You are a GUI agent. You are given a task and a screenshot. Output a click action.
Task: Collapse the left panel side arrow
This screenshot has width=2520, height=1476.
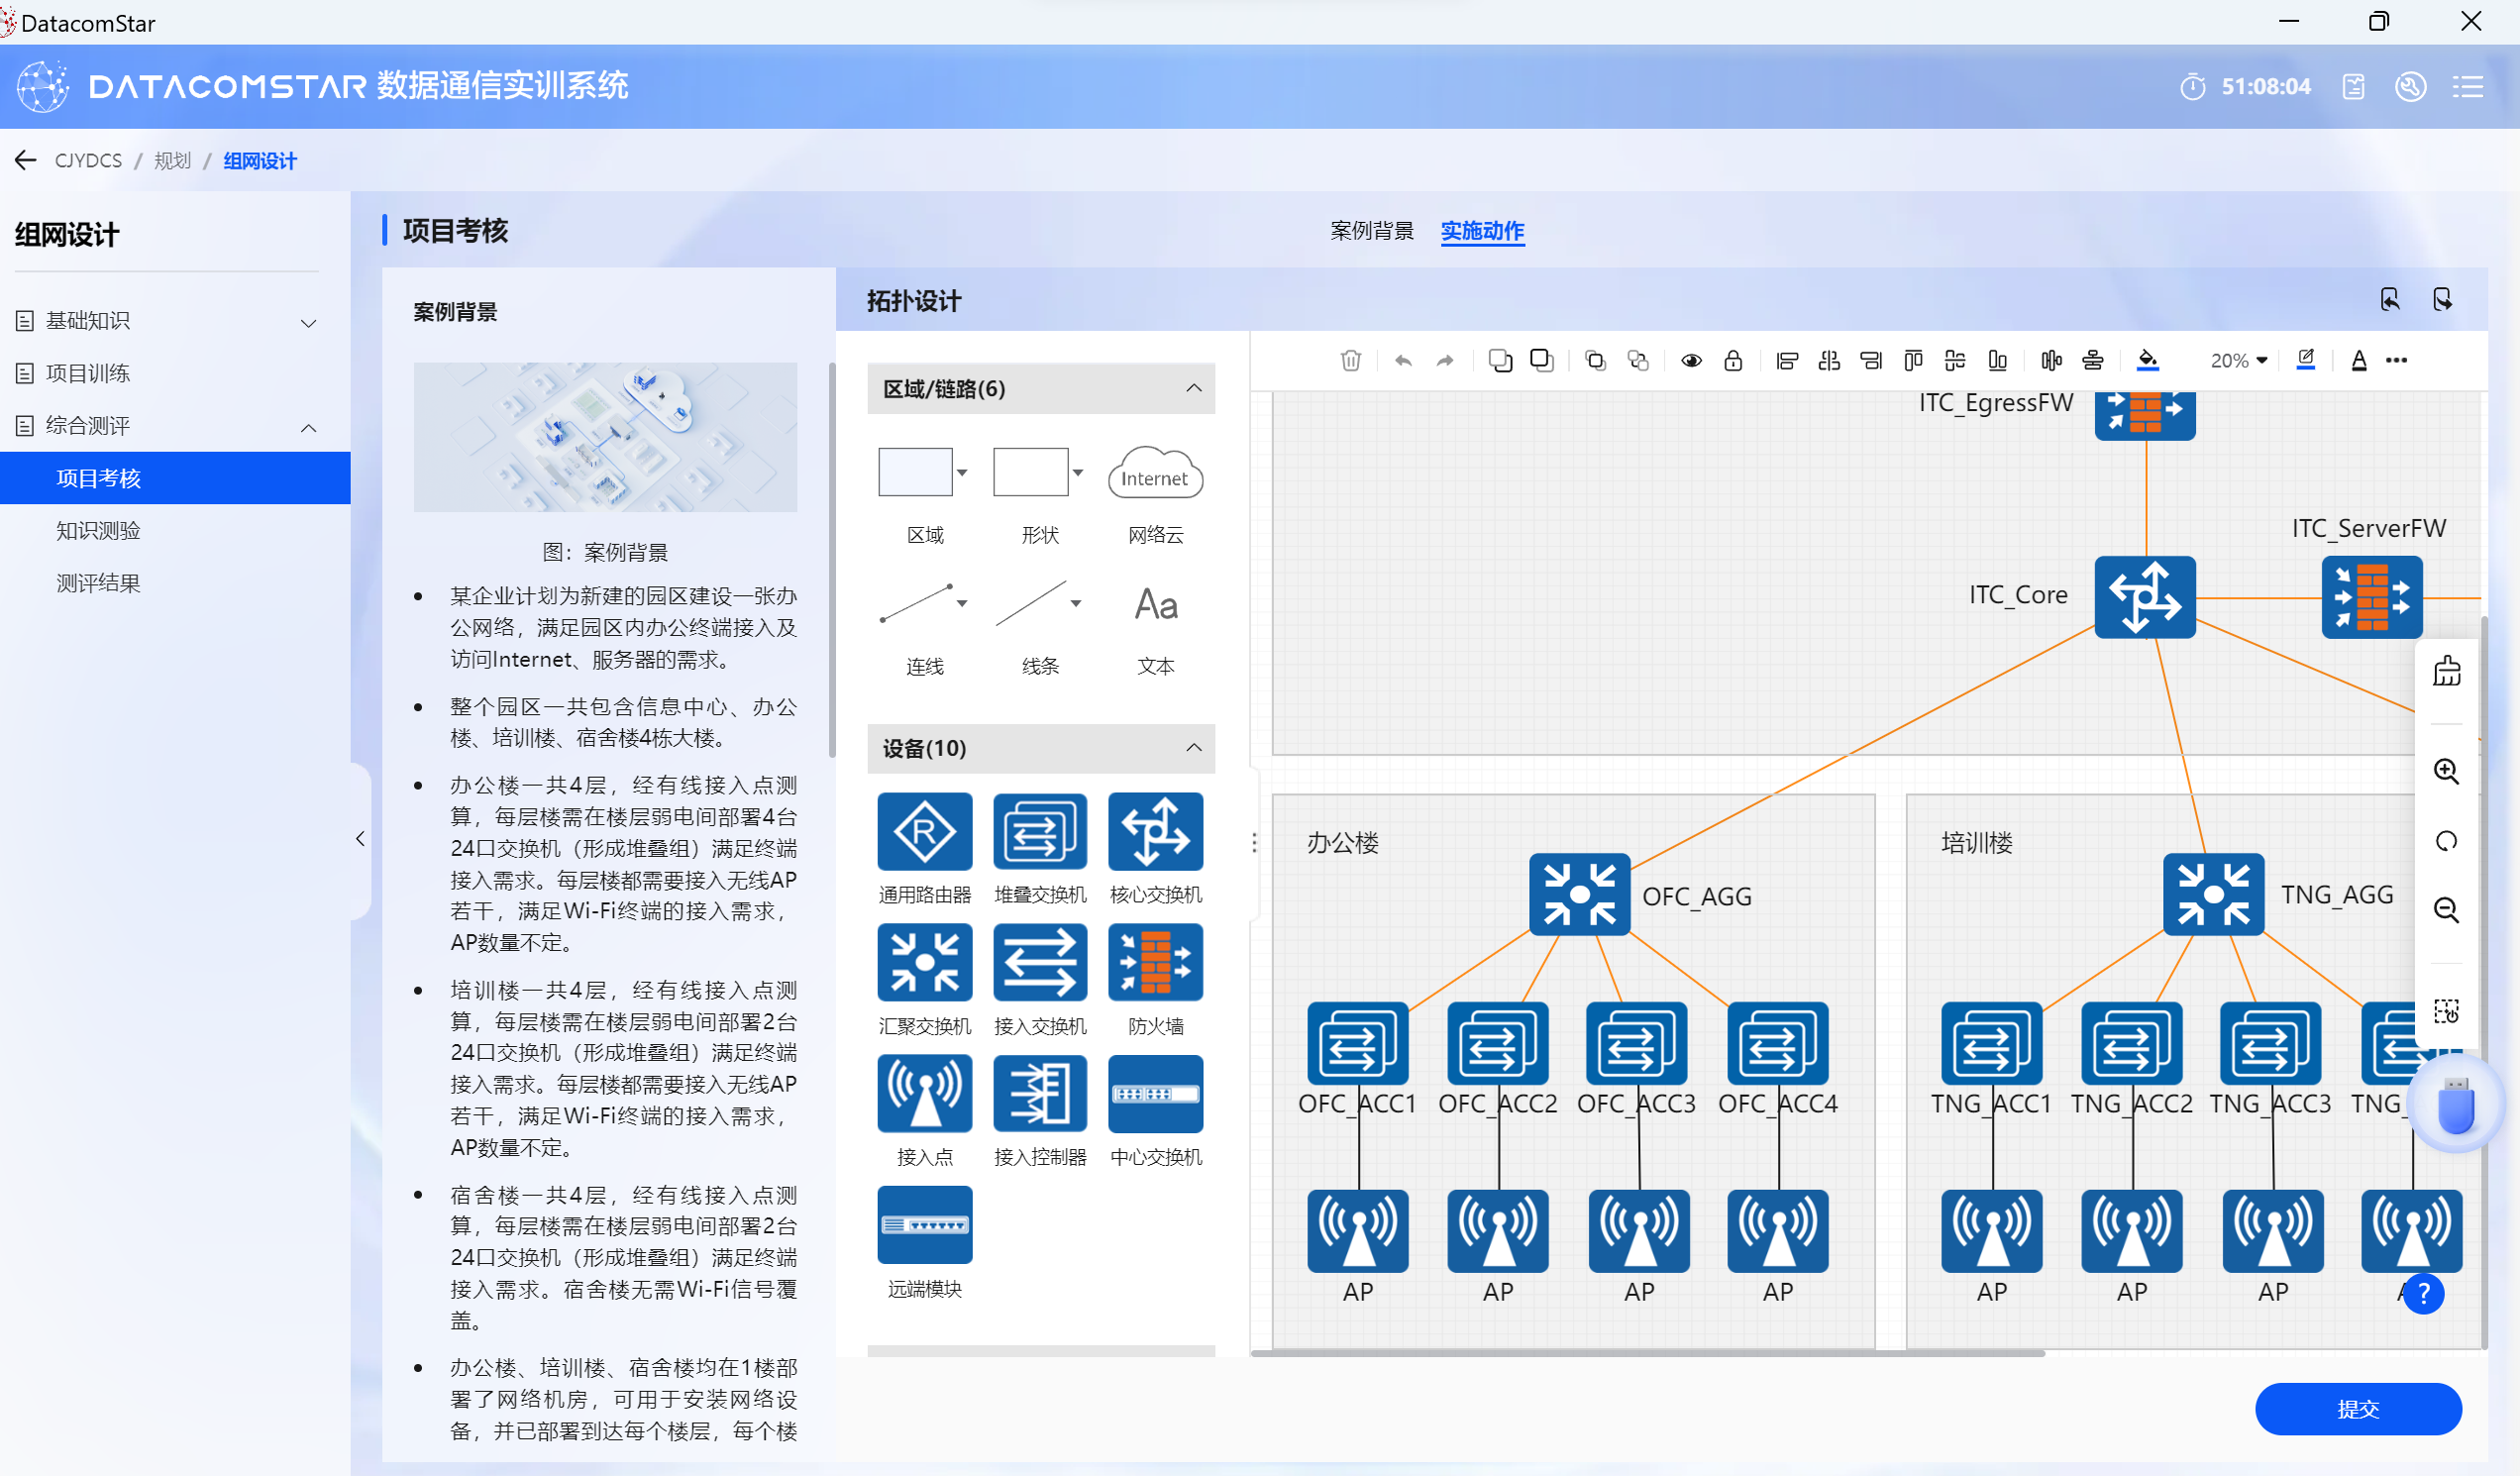pos(360,839)
